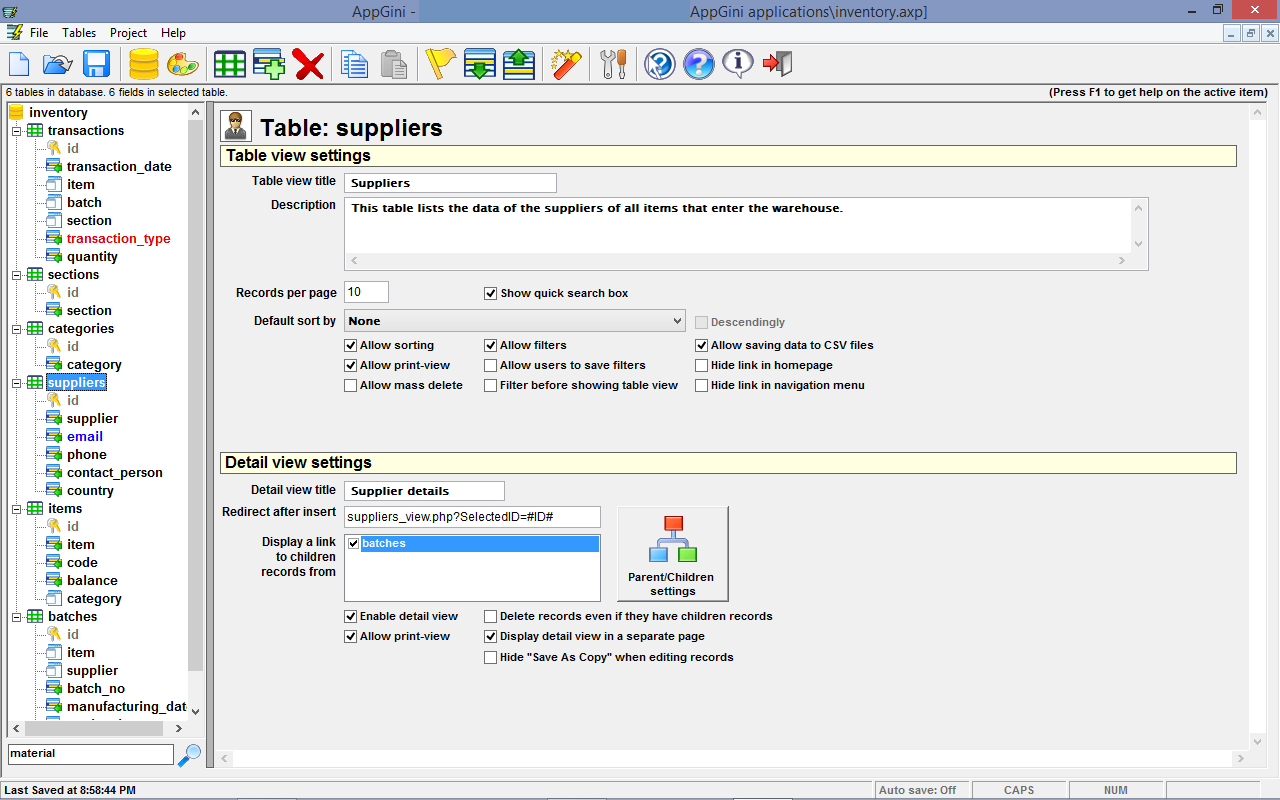Select contact_person field in tree

[115, 473]
